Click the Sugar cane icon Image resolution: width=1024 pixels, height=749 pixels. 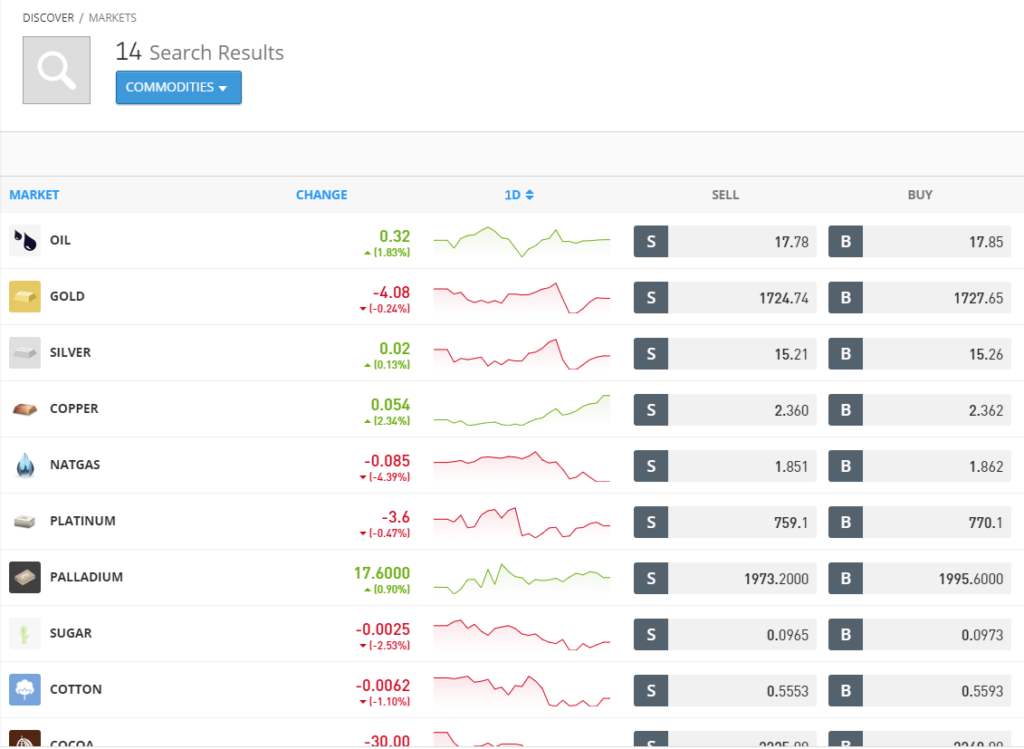click(x=25, y=633)
